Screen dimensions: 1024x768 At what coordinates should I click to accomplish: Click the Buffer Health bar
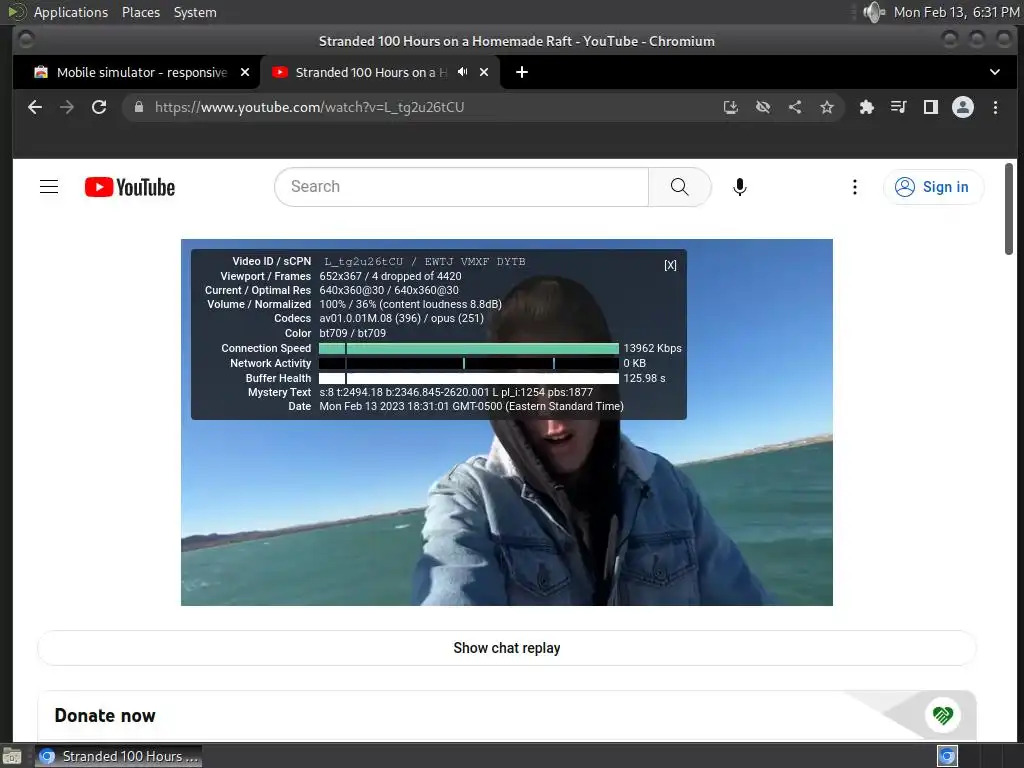[x=469, y=378]
